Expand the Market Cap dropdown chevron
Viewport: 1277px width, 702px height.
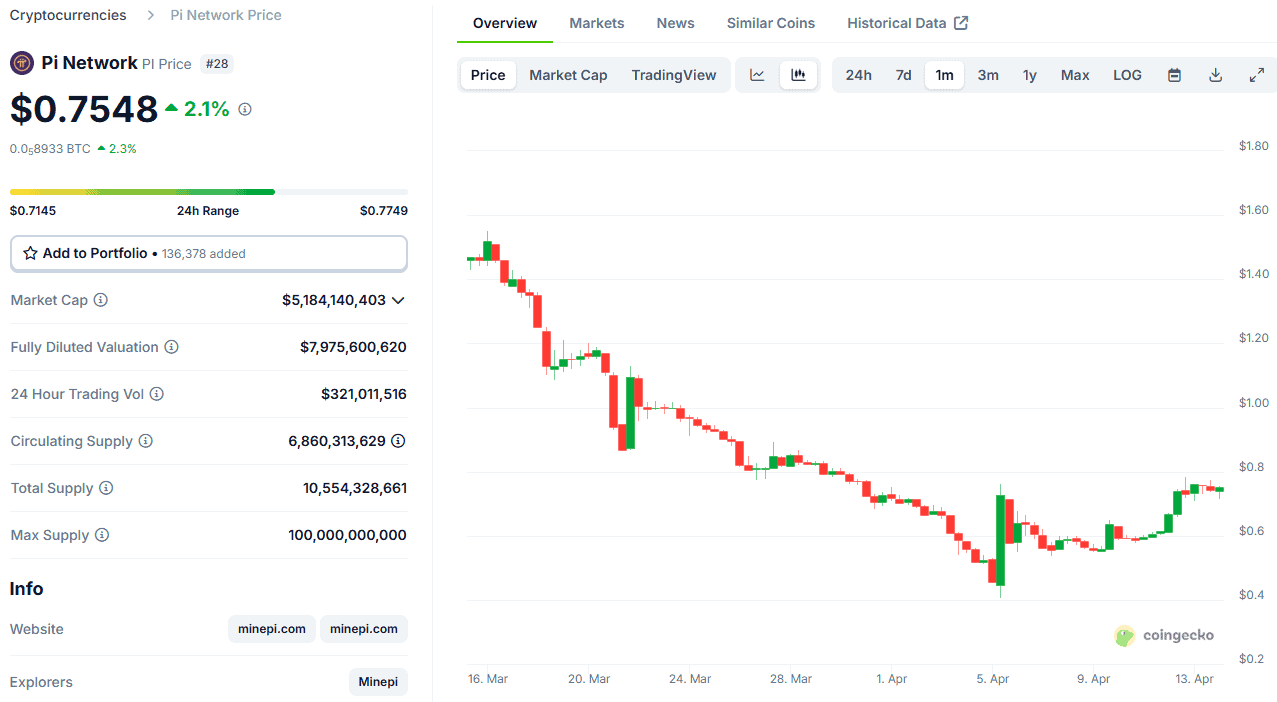tap(398, 300)
